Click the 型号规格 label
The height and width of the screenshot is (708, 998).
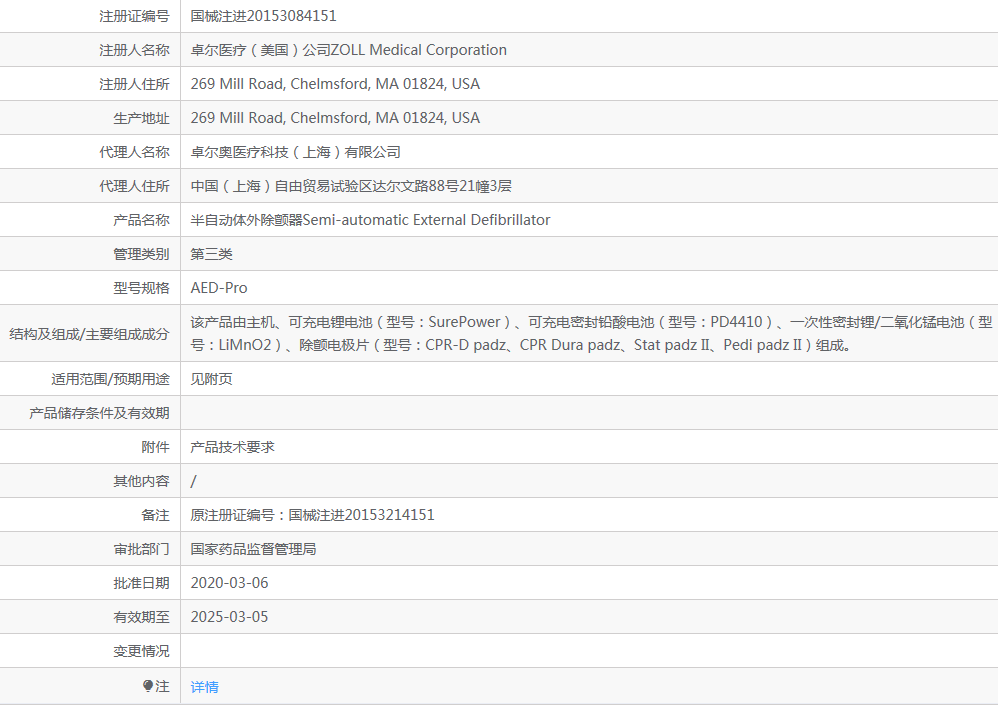point(141,288)
